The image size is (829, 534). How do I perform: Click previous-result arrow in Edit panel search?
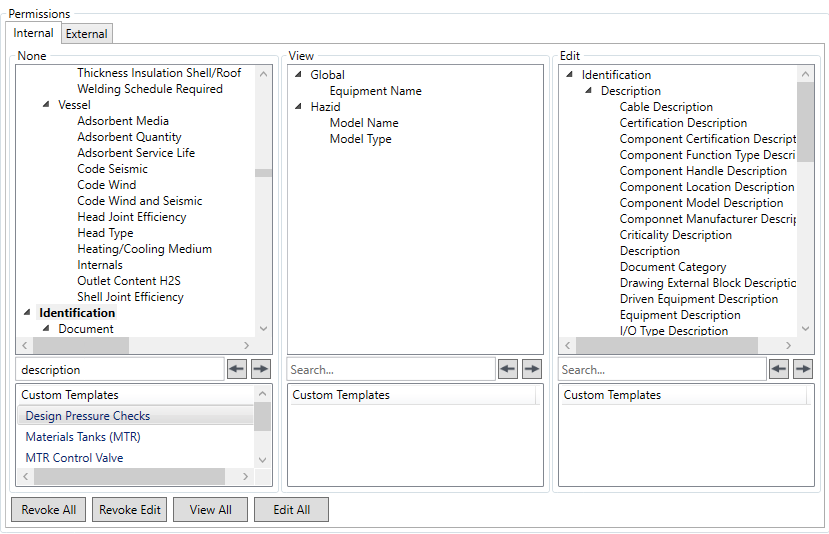tap(779, 369)
